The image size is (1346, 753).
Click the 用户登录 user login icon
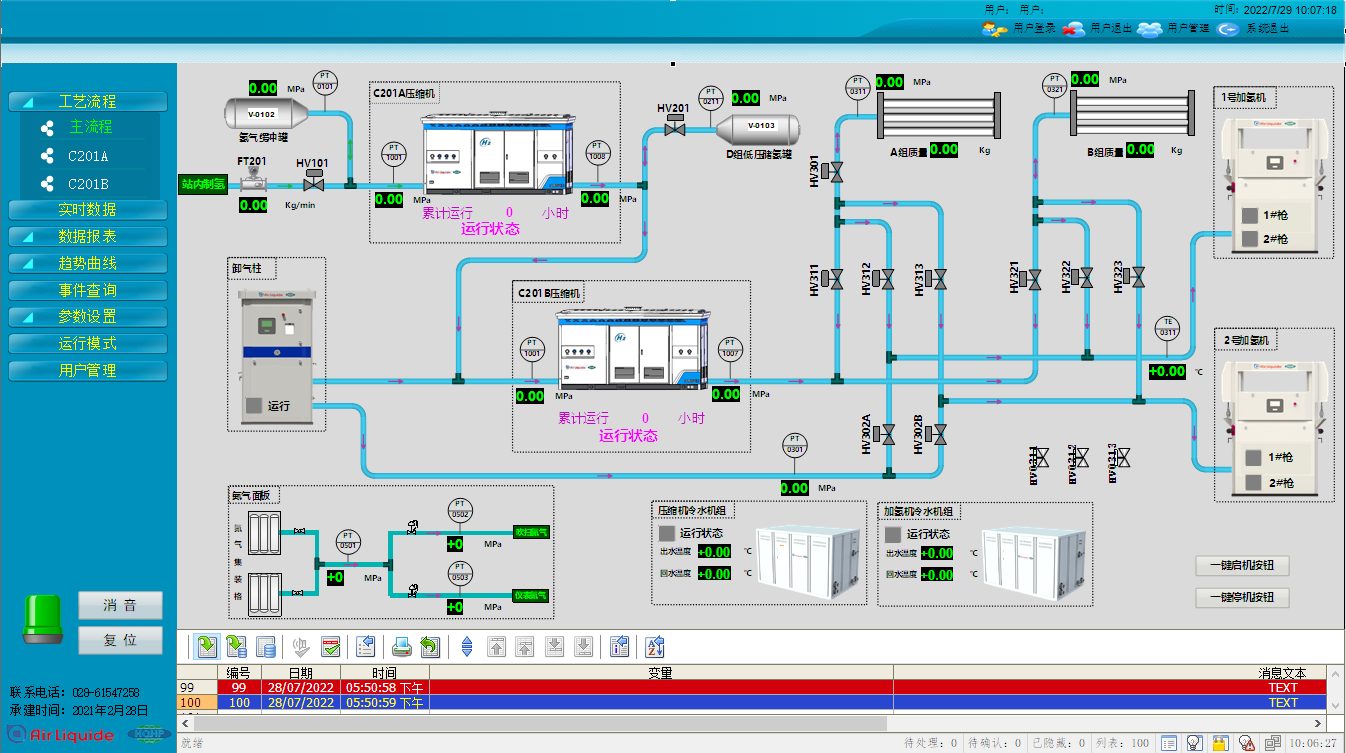click(x=994, y=29)
